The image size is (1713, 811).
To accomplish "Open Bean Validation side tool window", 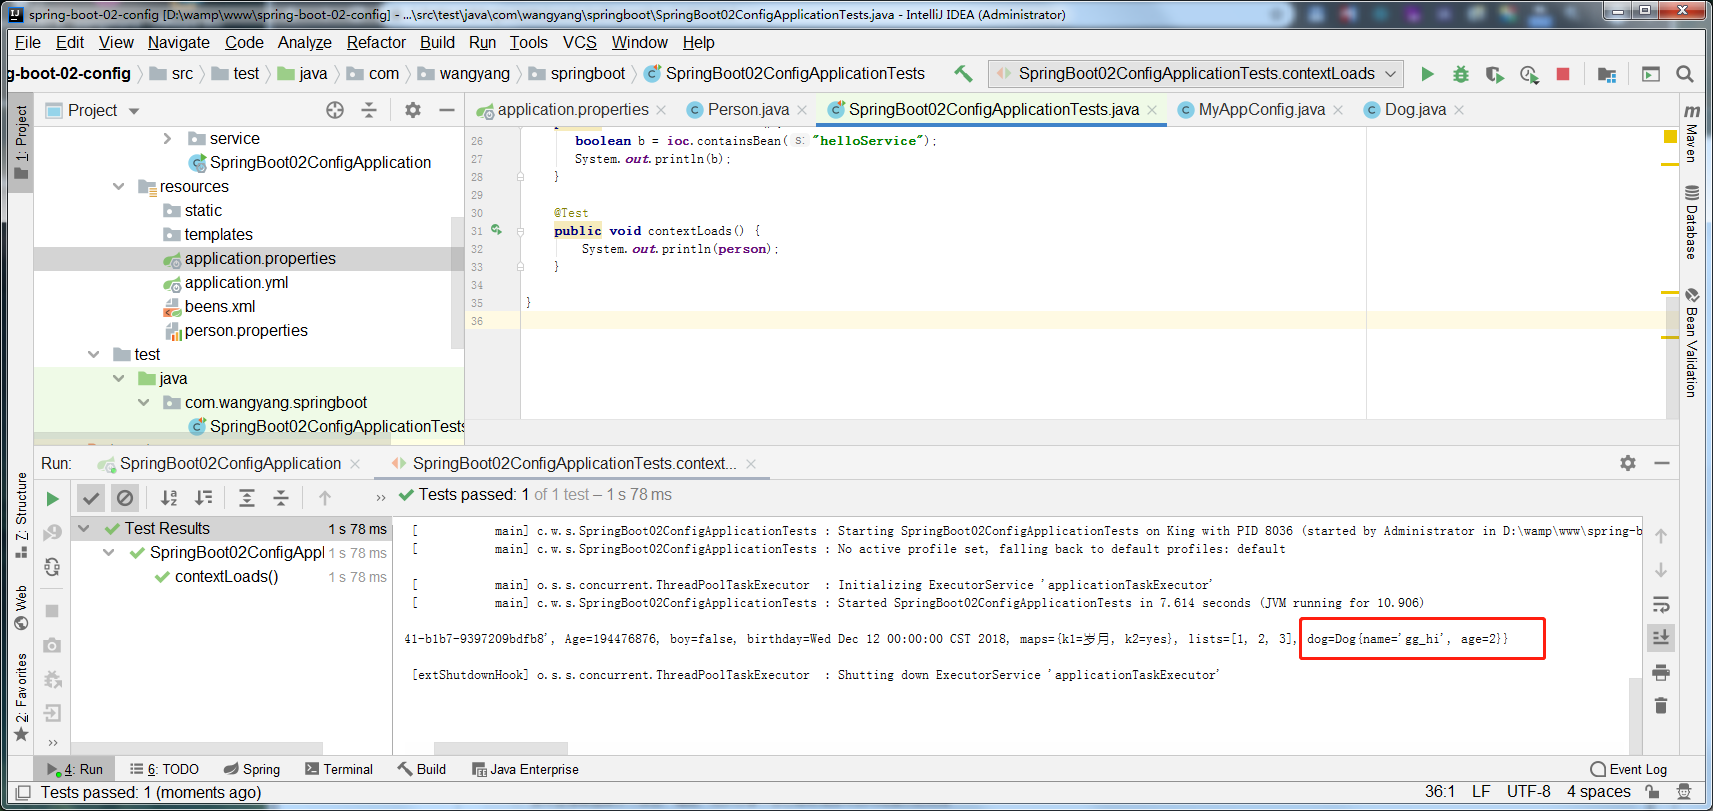I will pos(1692,343).
